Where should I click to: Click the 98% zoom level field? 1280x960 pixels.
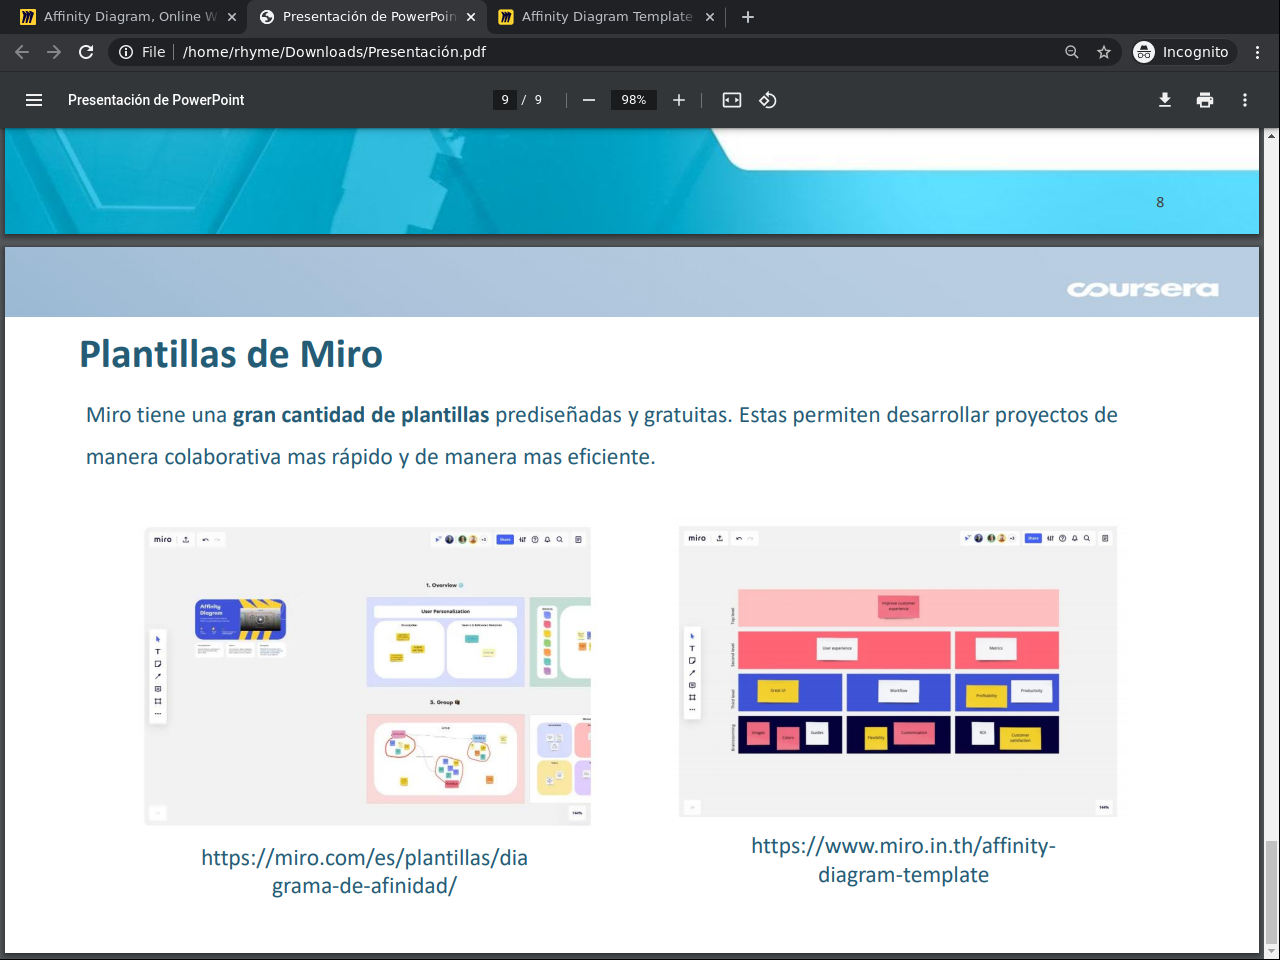[x=634, y=100]
